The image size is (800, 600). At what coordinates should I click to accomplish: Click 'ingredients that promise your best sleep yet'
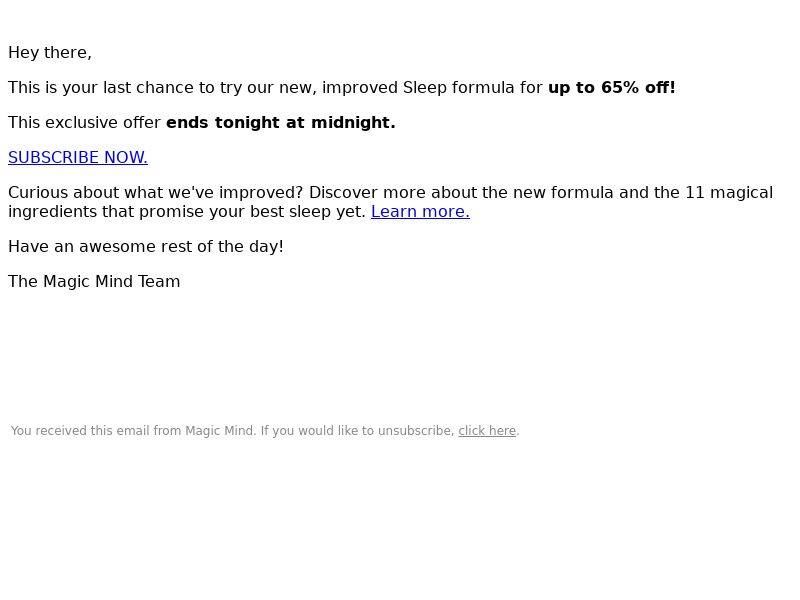pos(185,212)
